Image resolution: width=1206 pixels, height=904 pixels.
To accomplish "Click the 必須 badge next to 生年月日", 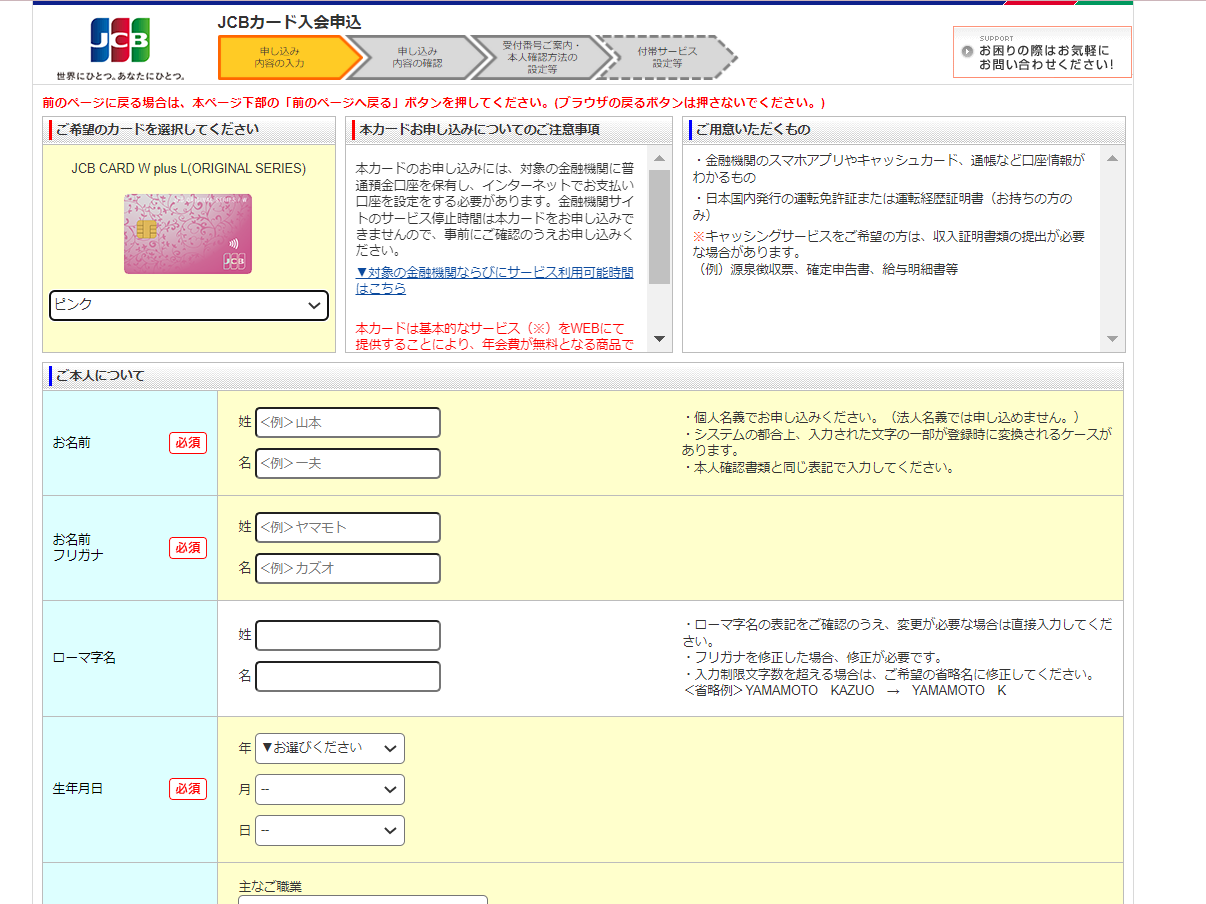I will point(188,789).
